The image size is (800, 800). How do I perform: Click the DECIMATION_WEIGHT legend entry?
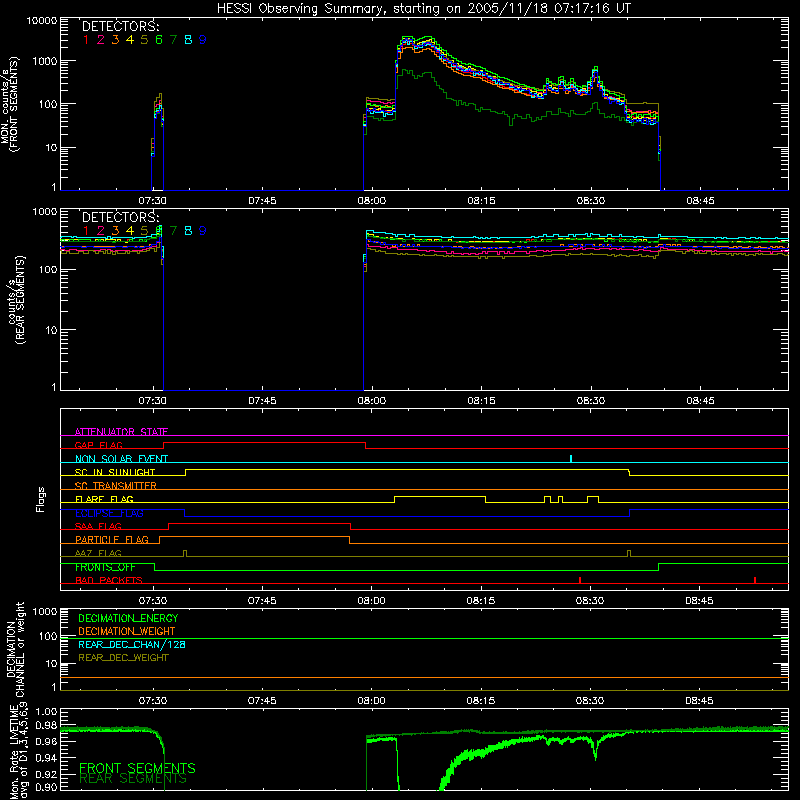(127, 631)
